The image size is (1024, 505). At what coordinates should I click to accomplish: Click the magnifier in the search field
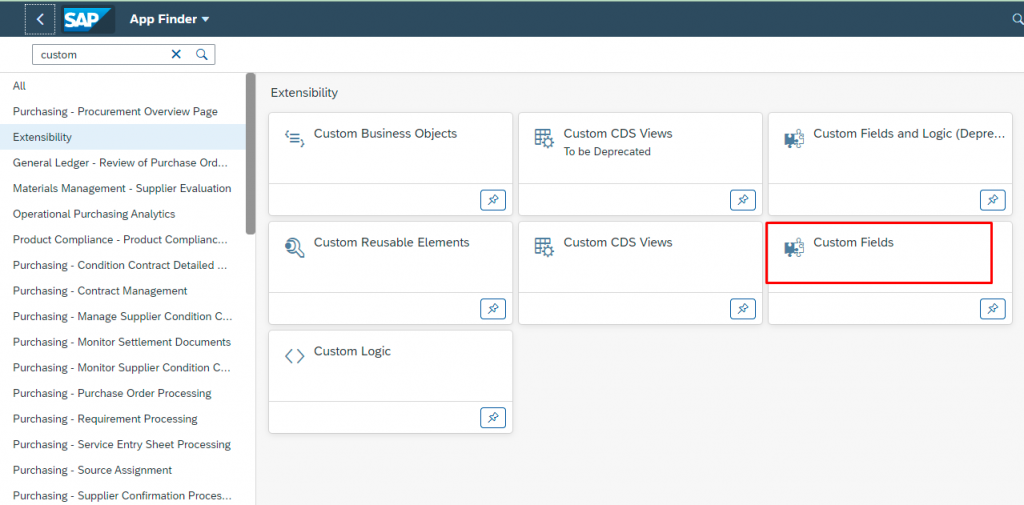click(202, 55)
